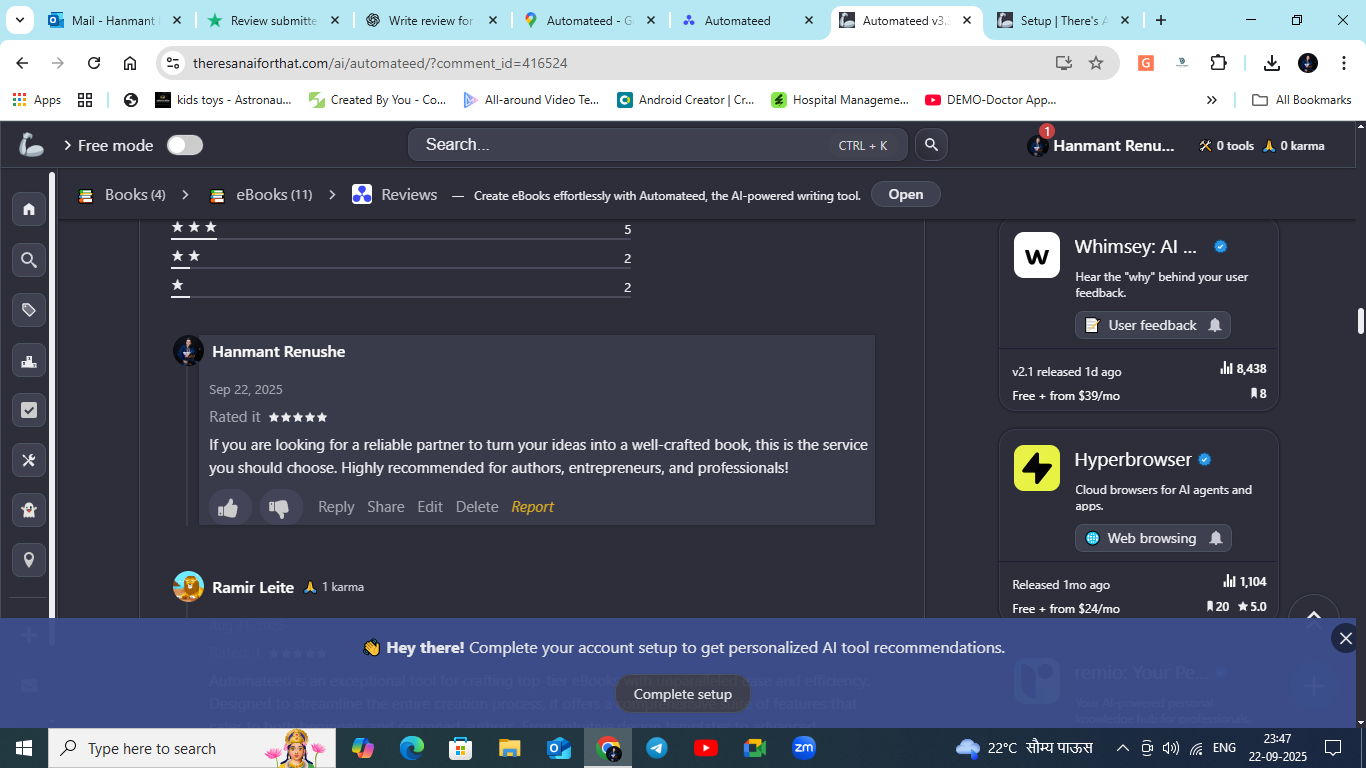1366x768 pixels.
Task: Switch to the Write review for browser tab
Action: 431,20
